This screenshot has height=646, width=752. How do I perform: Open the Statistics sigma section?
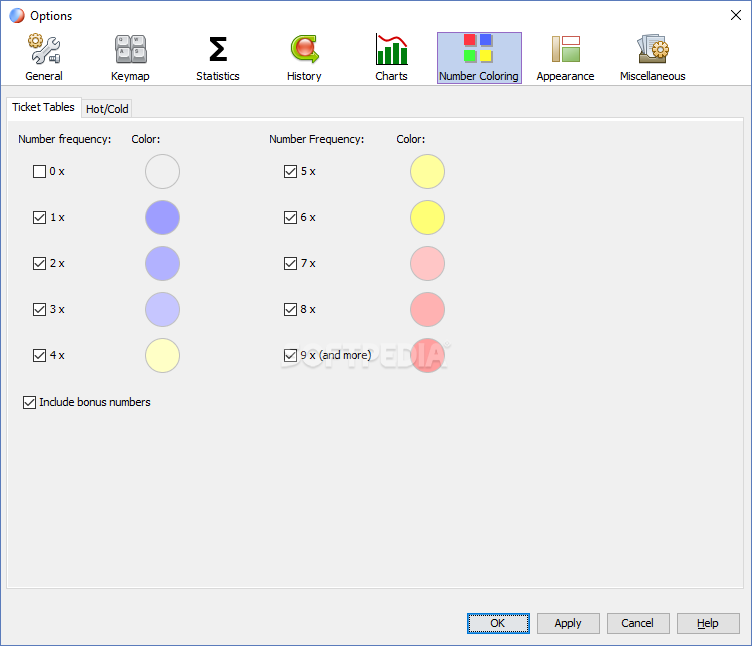point(217,58)
